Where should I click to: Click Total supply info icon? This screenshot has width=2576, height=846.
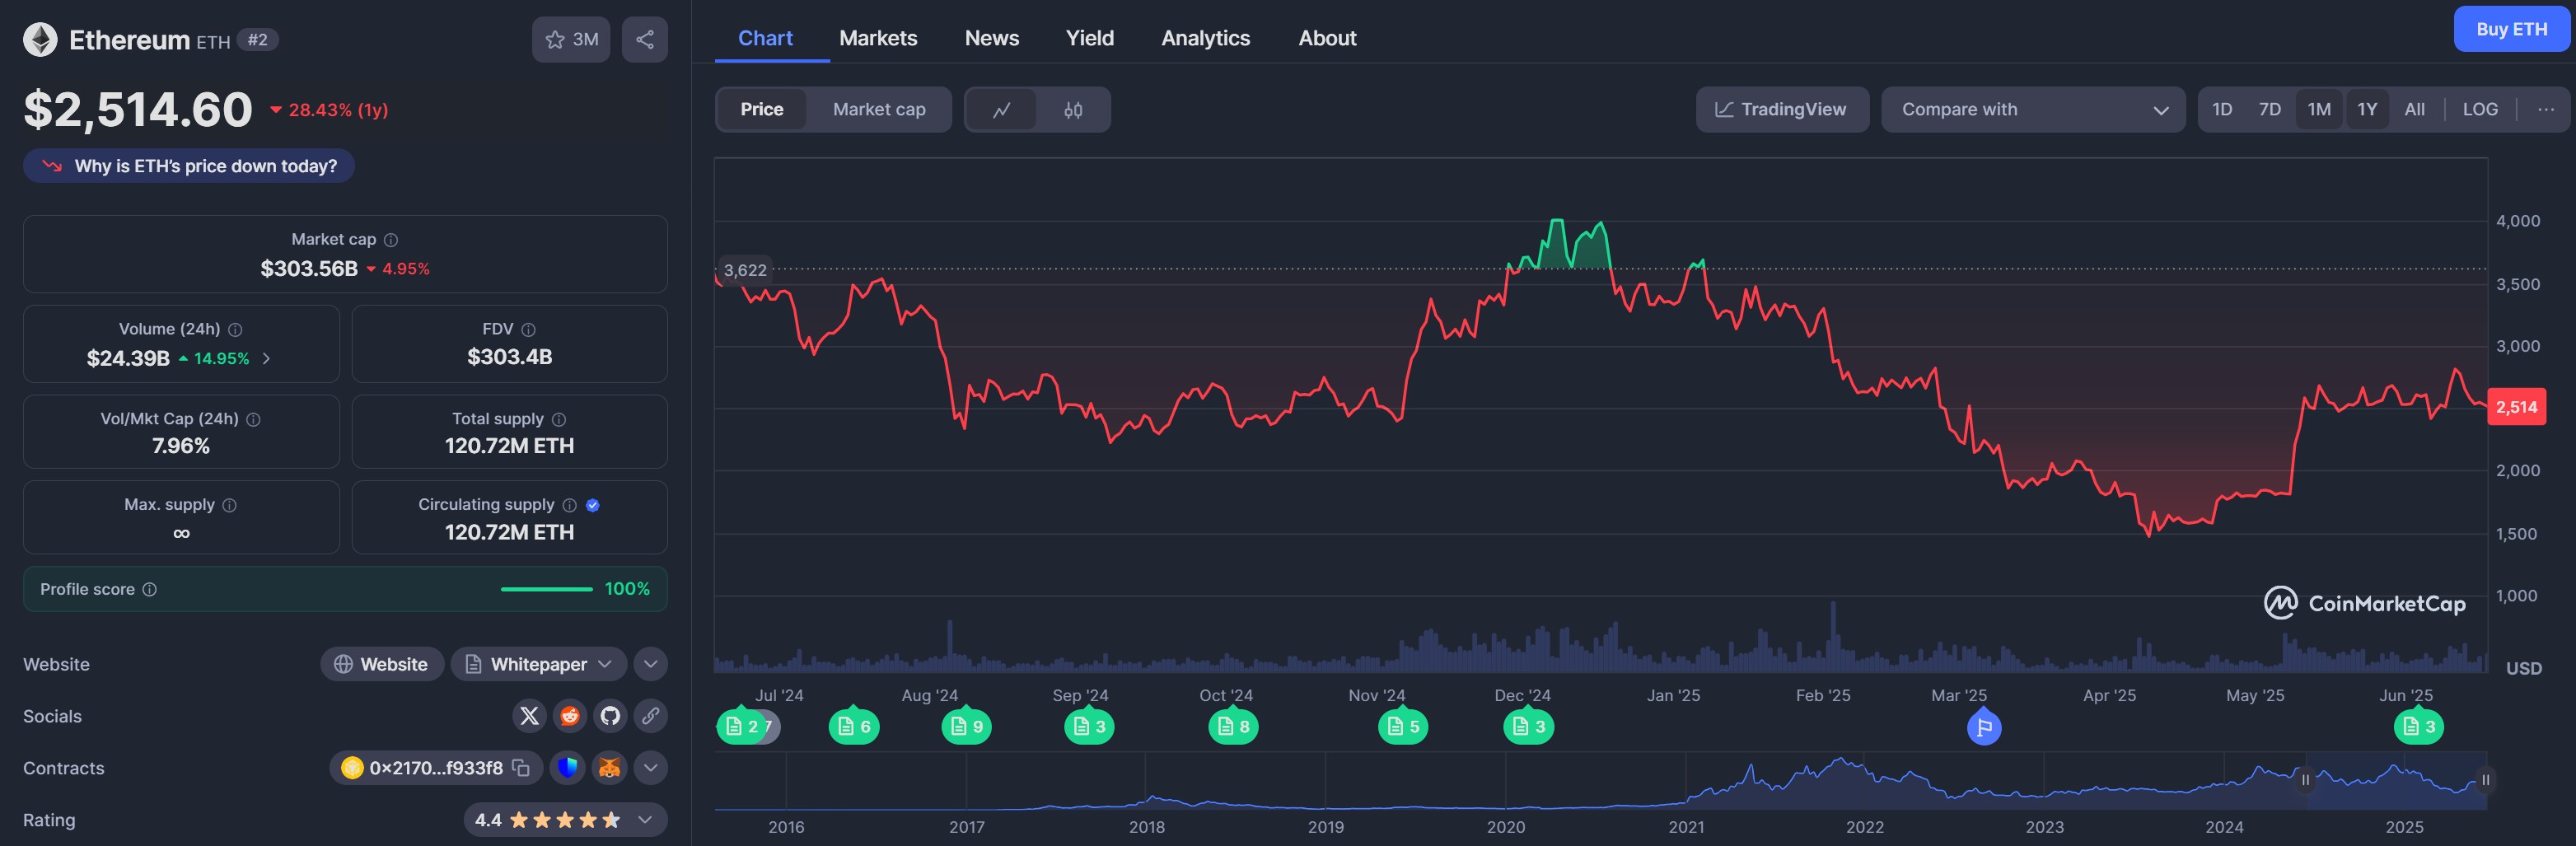(559, 420)
